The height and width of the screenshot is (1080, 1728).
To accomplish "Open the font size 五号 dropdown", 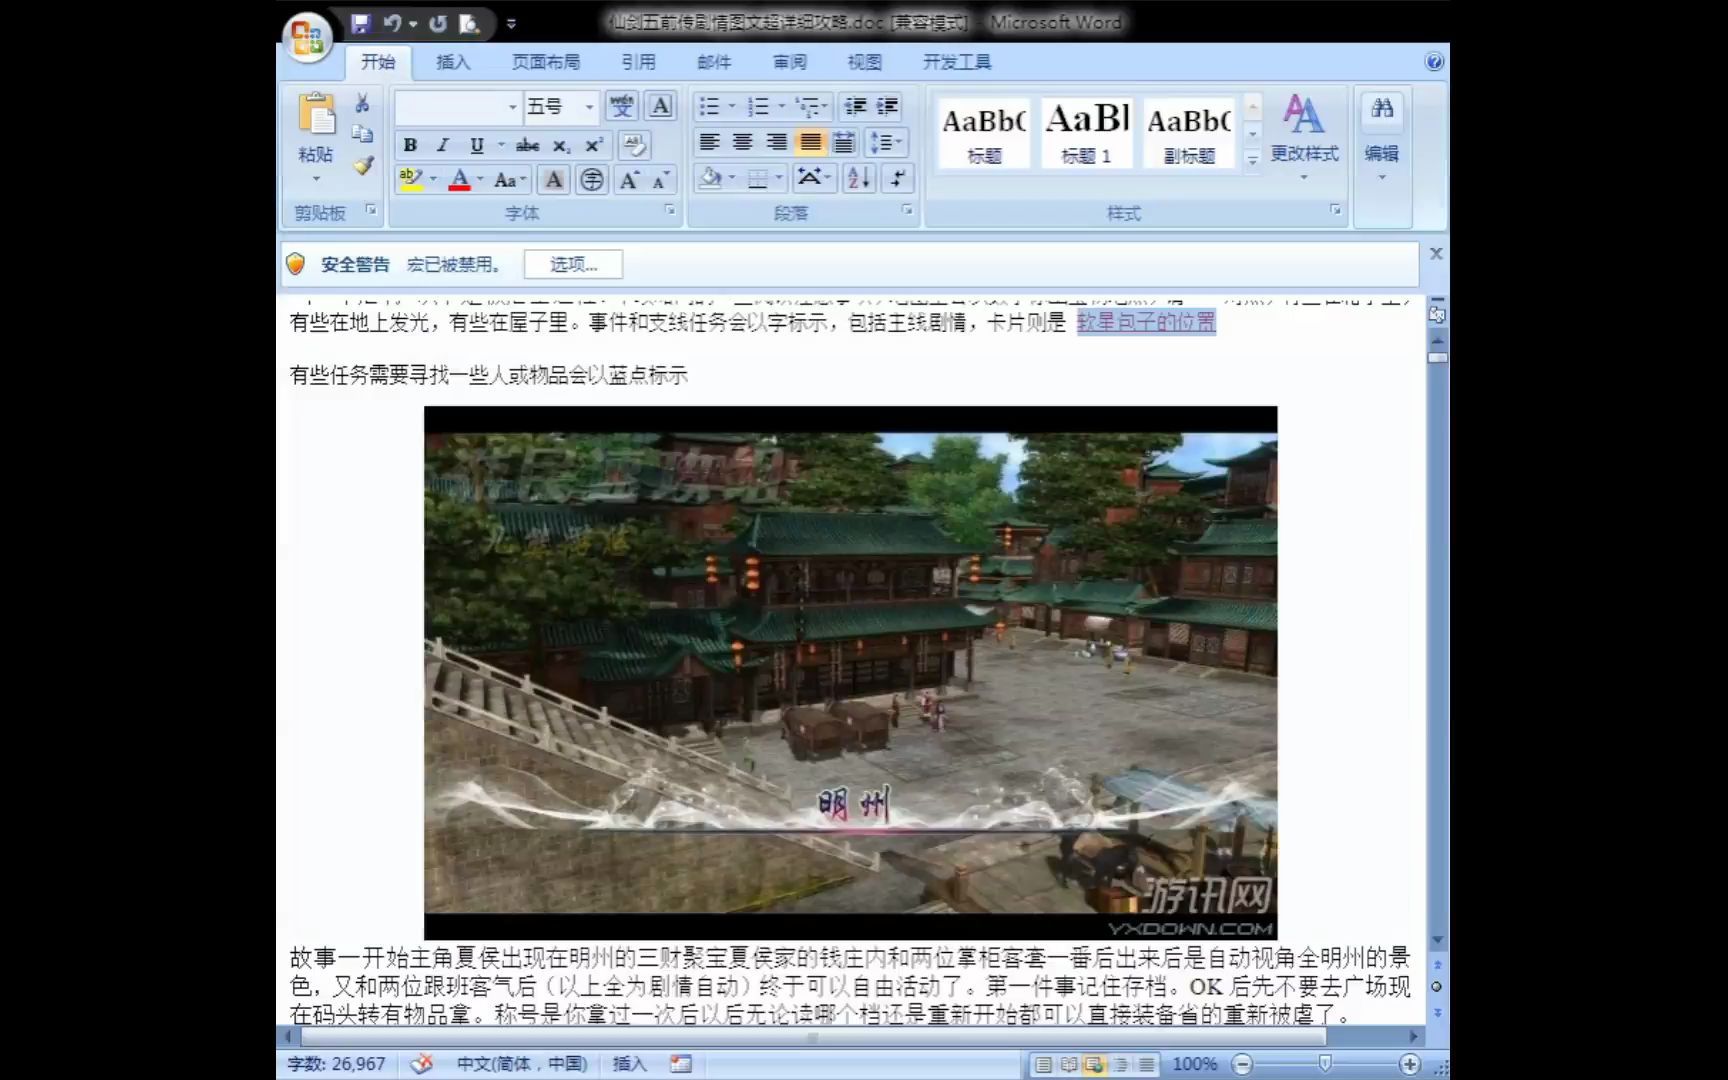I will tap(590, 106).
